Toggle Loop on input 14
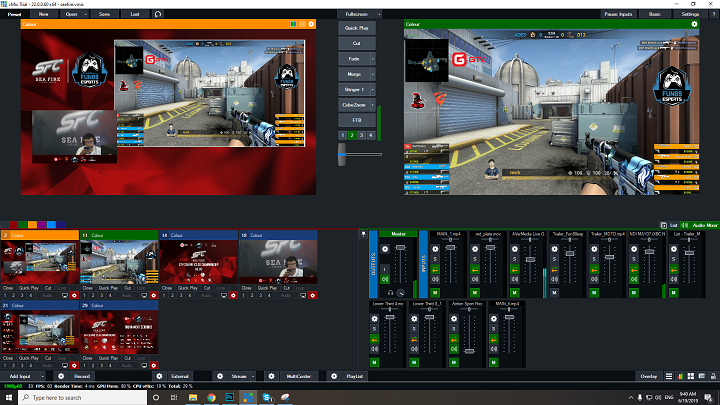Image resolution: width=720 pixels, height=405 pixels. point(220,288)
